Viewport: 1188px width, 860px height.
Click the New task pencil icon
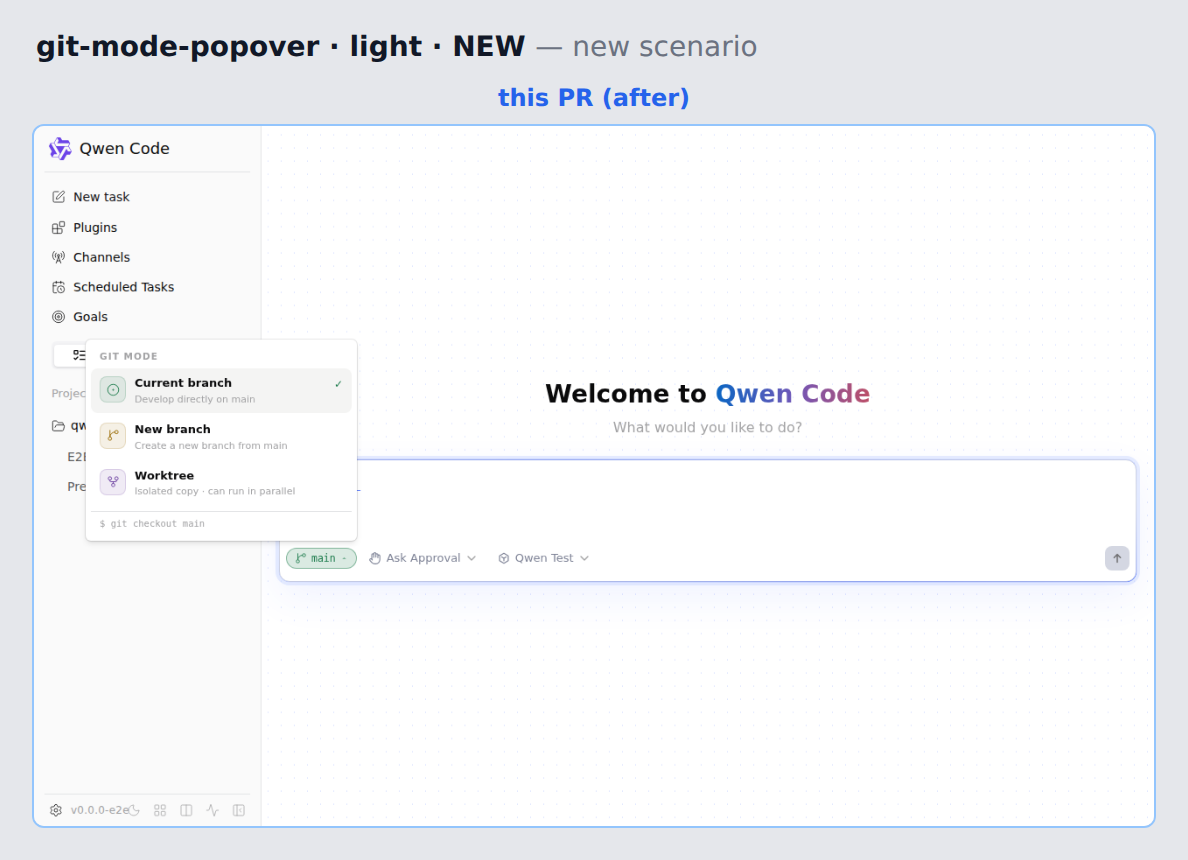(58, 197)
